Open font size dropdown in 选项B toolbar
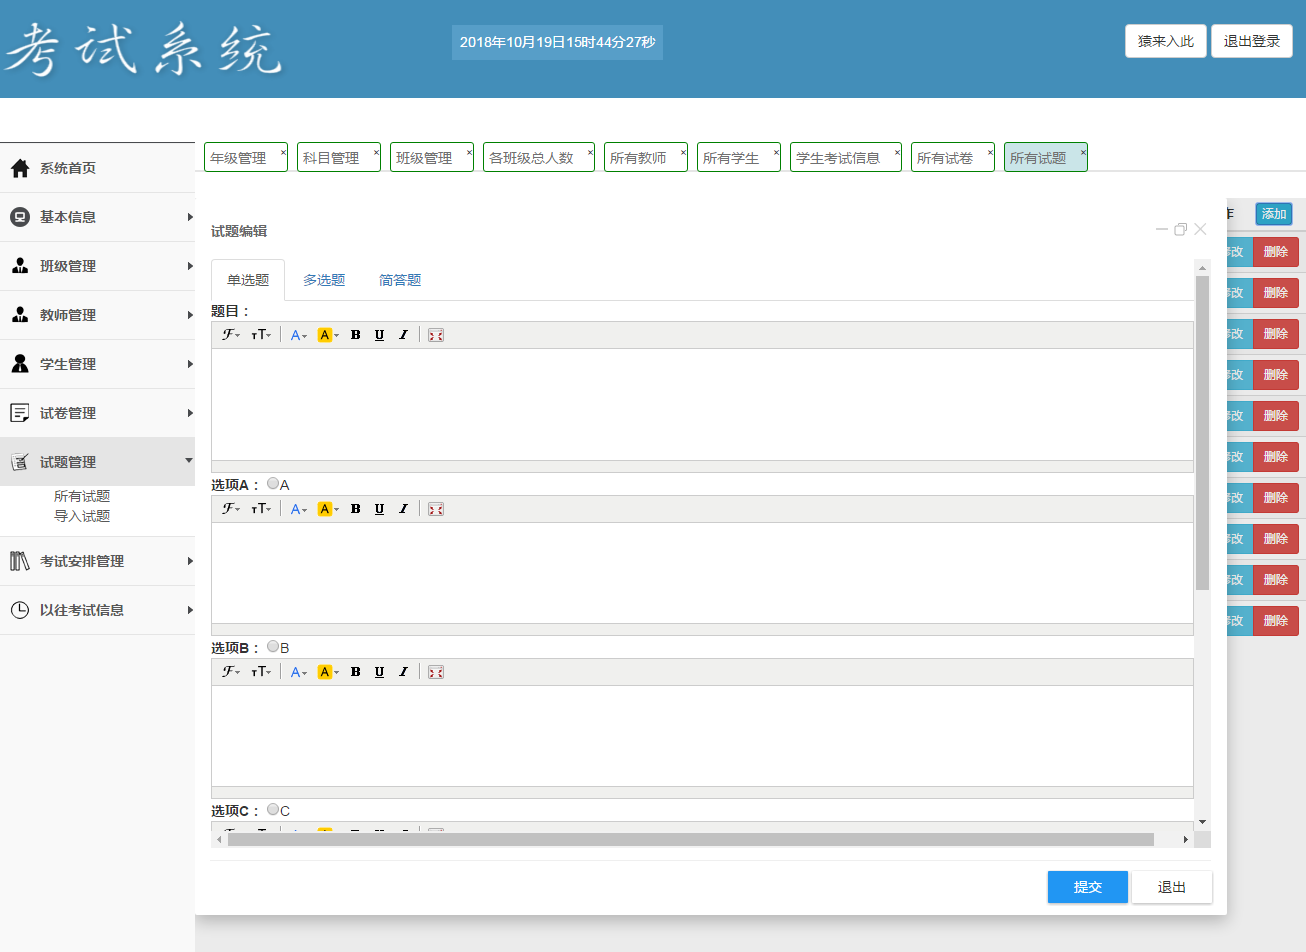The image size is (1306, 952). coord(261,672)
